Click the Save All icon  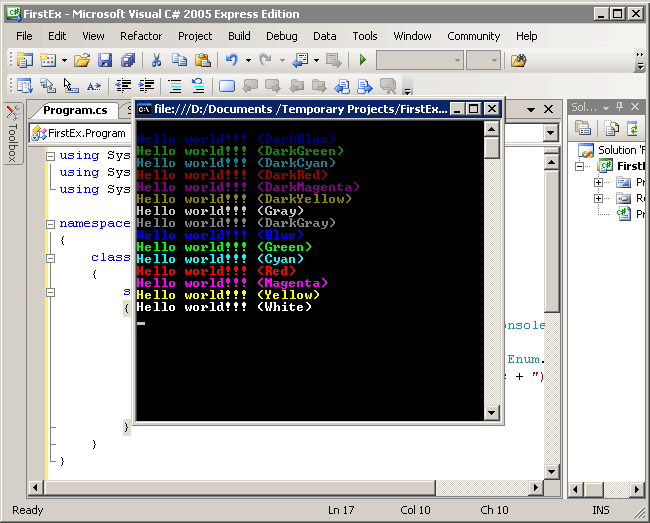[x=128, y=61]
